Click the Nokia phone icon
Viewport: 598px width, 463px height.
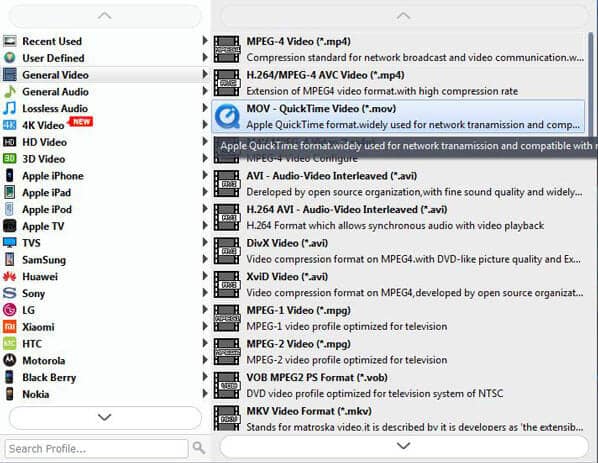pyautogui.click(x=10, y=394)
